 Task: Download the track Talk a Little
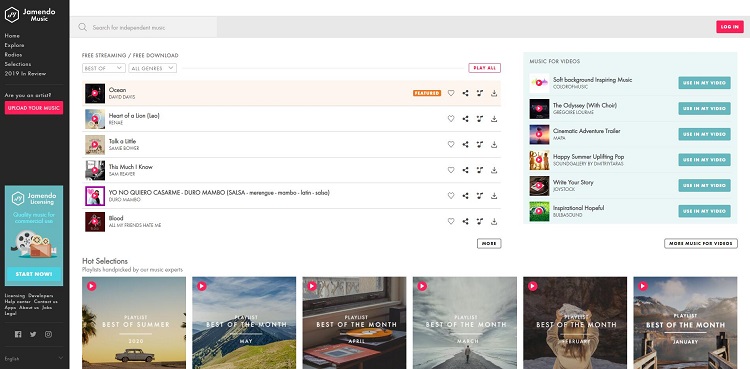[494, 144]
